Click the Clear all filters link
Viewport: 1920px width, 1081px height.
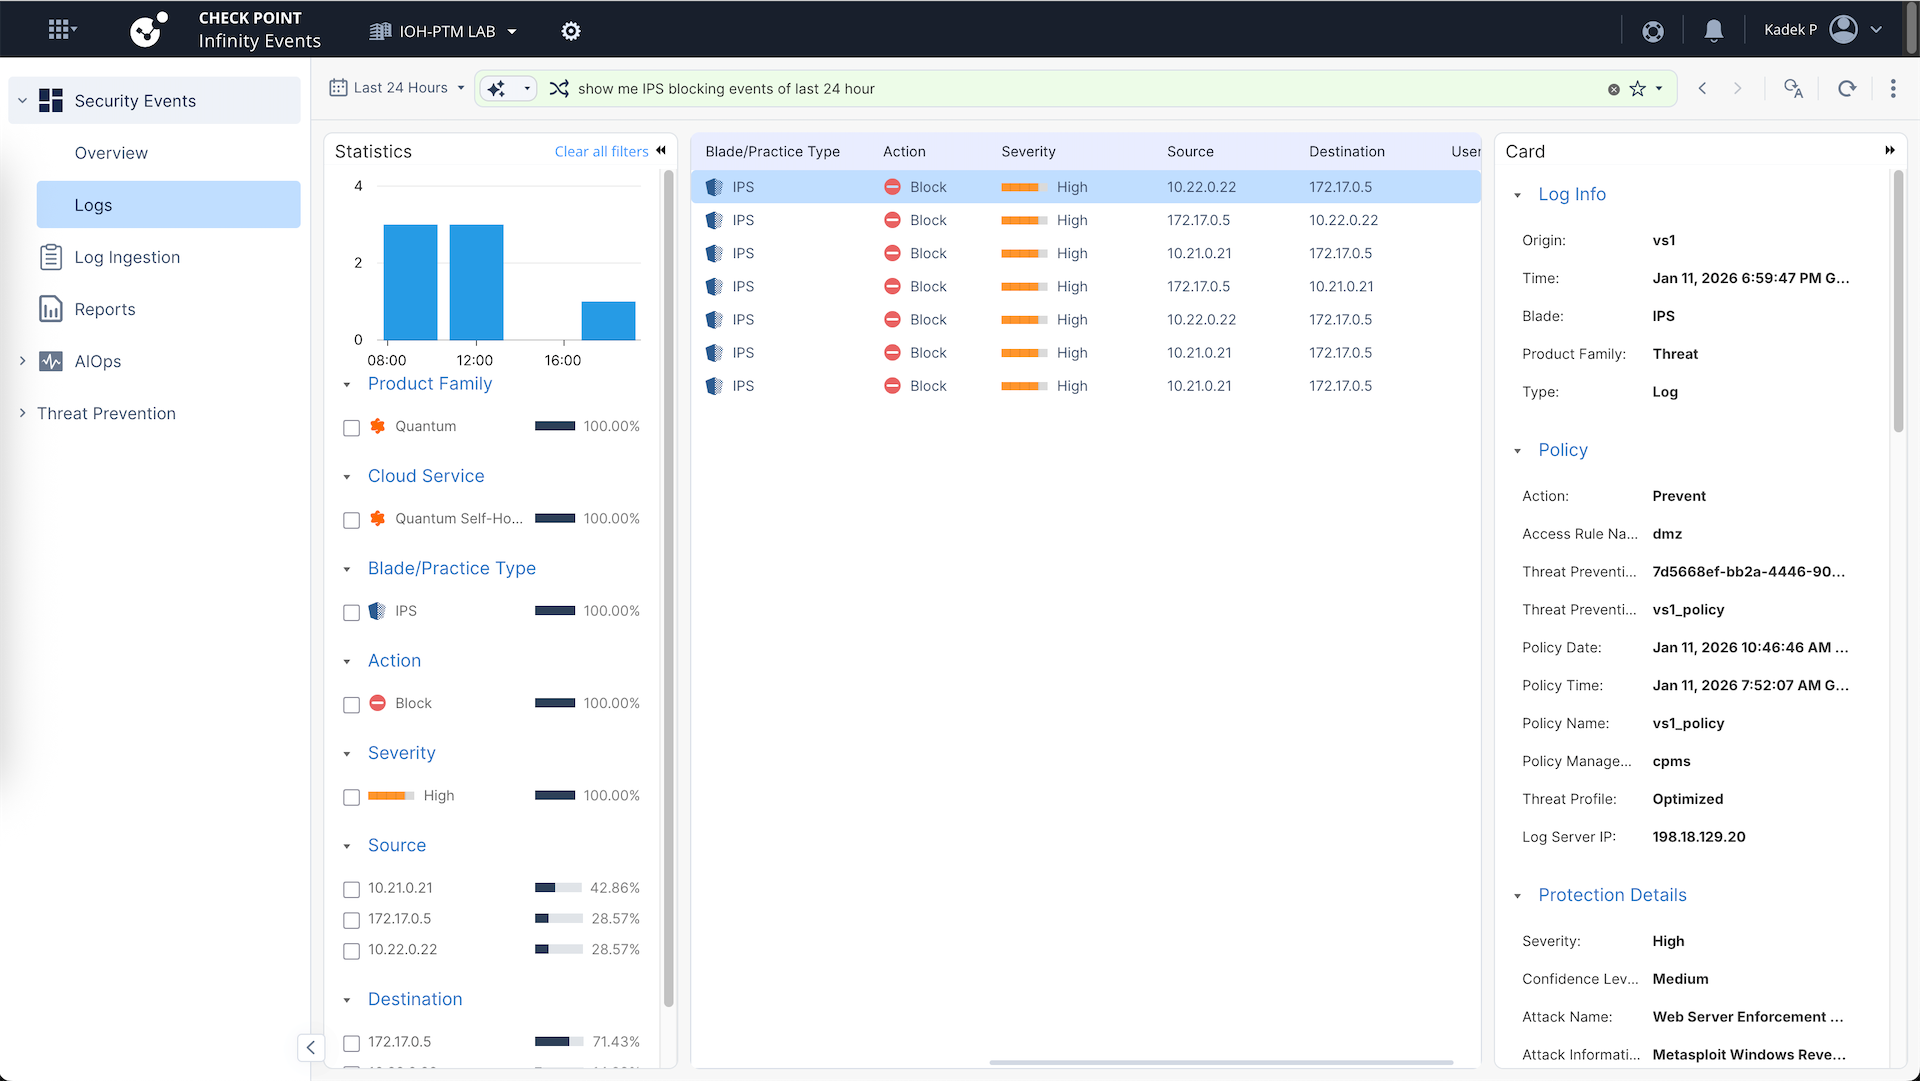pos(601,151)
